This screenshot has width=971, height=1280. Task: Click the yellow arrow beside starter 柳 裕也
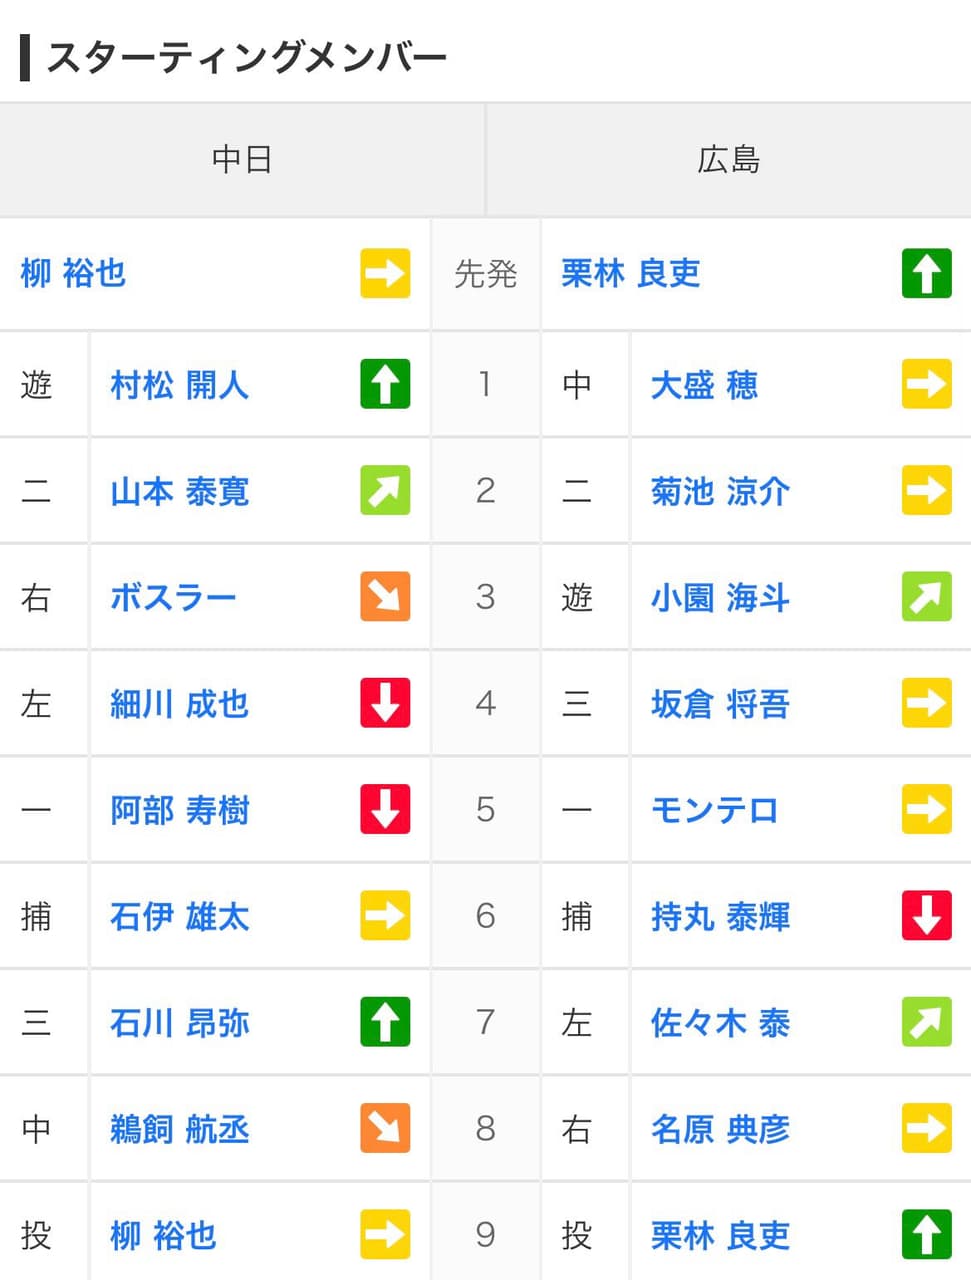[385, 273]
